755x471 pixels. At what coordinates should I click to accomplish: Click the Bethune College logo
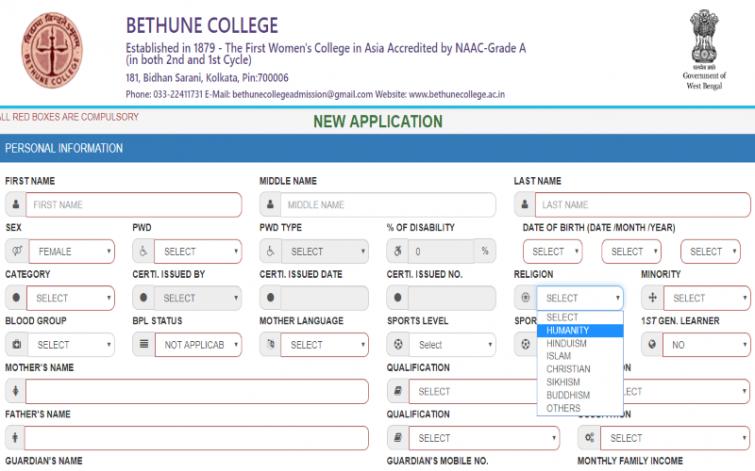pos(54,52)
